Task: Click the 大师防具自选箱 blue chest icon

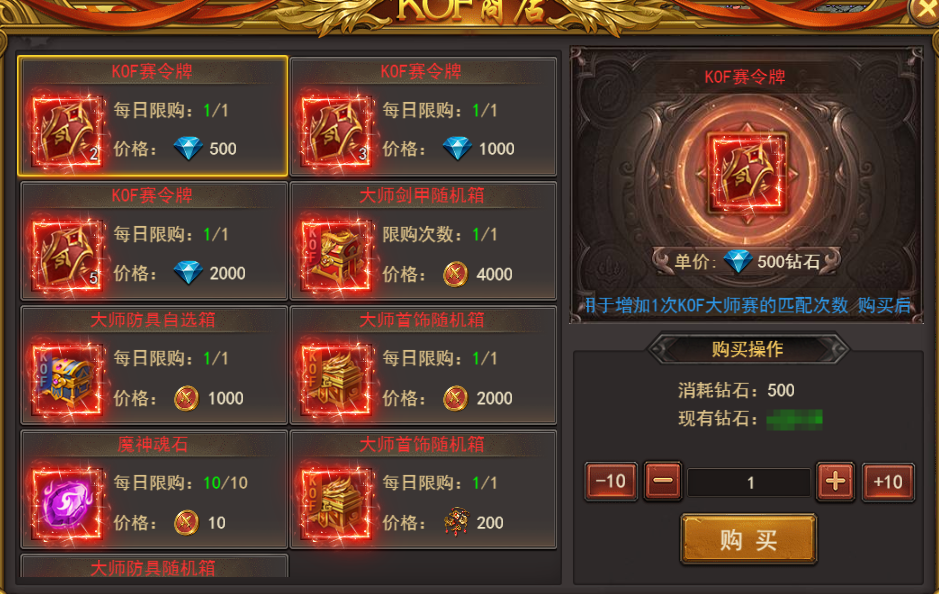Action: 67,380
